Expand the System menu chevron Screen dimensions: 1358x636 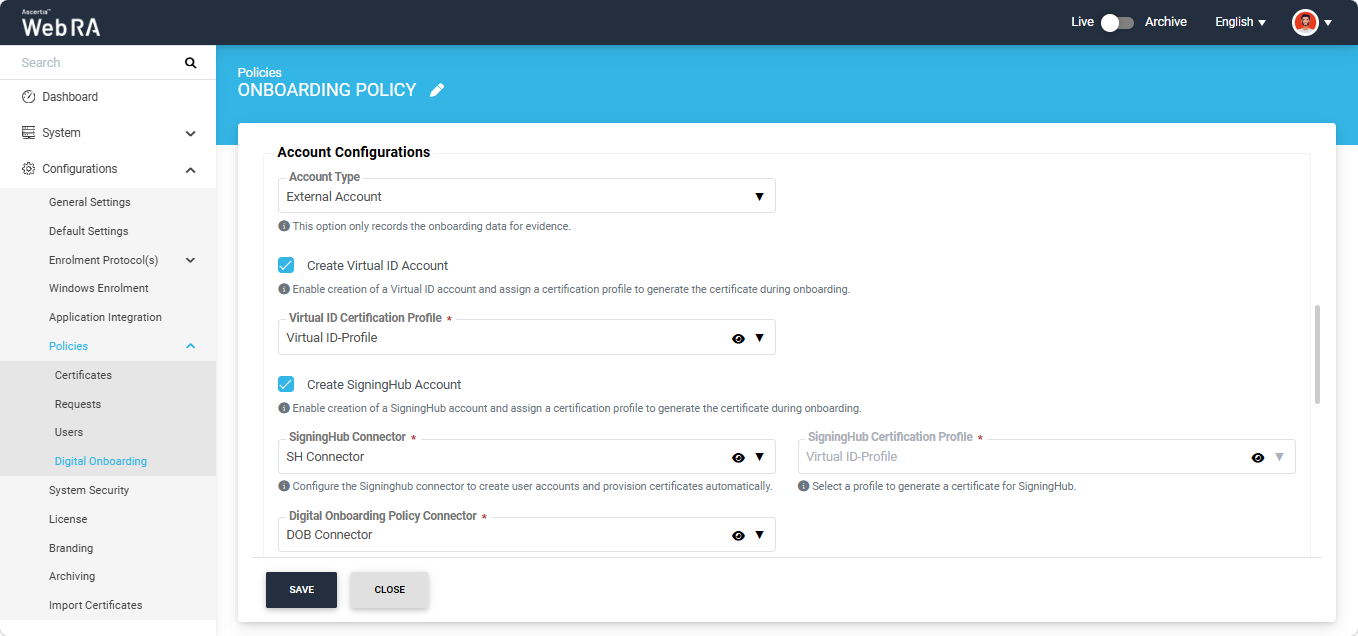click(190, 133)
